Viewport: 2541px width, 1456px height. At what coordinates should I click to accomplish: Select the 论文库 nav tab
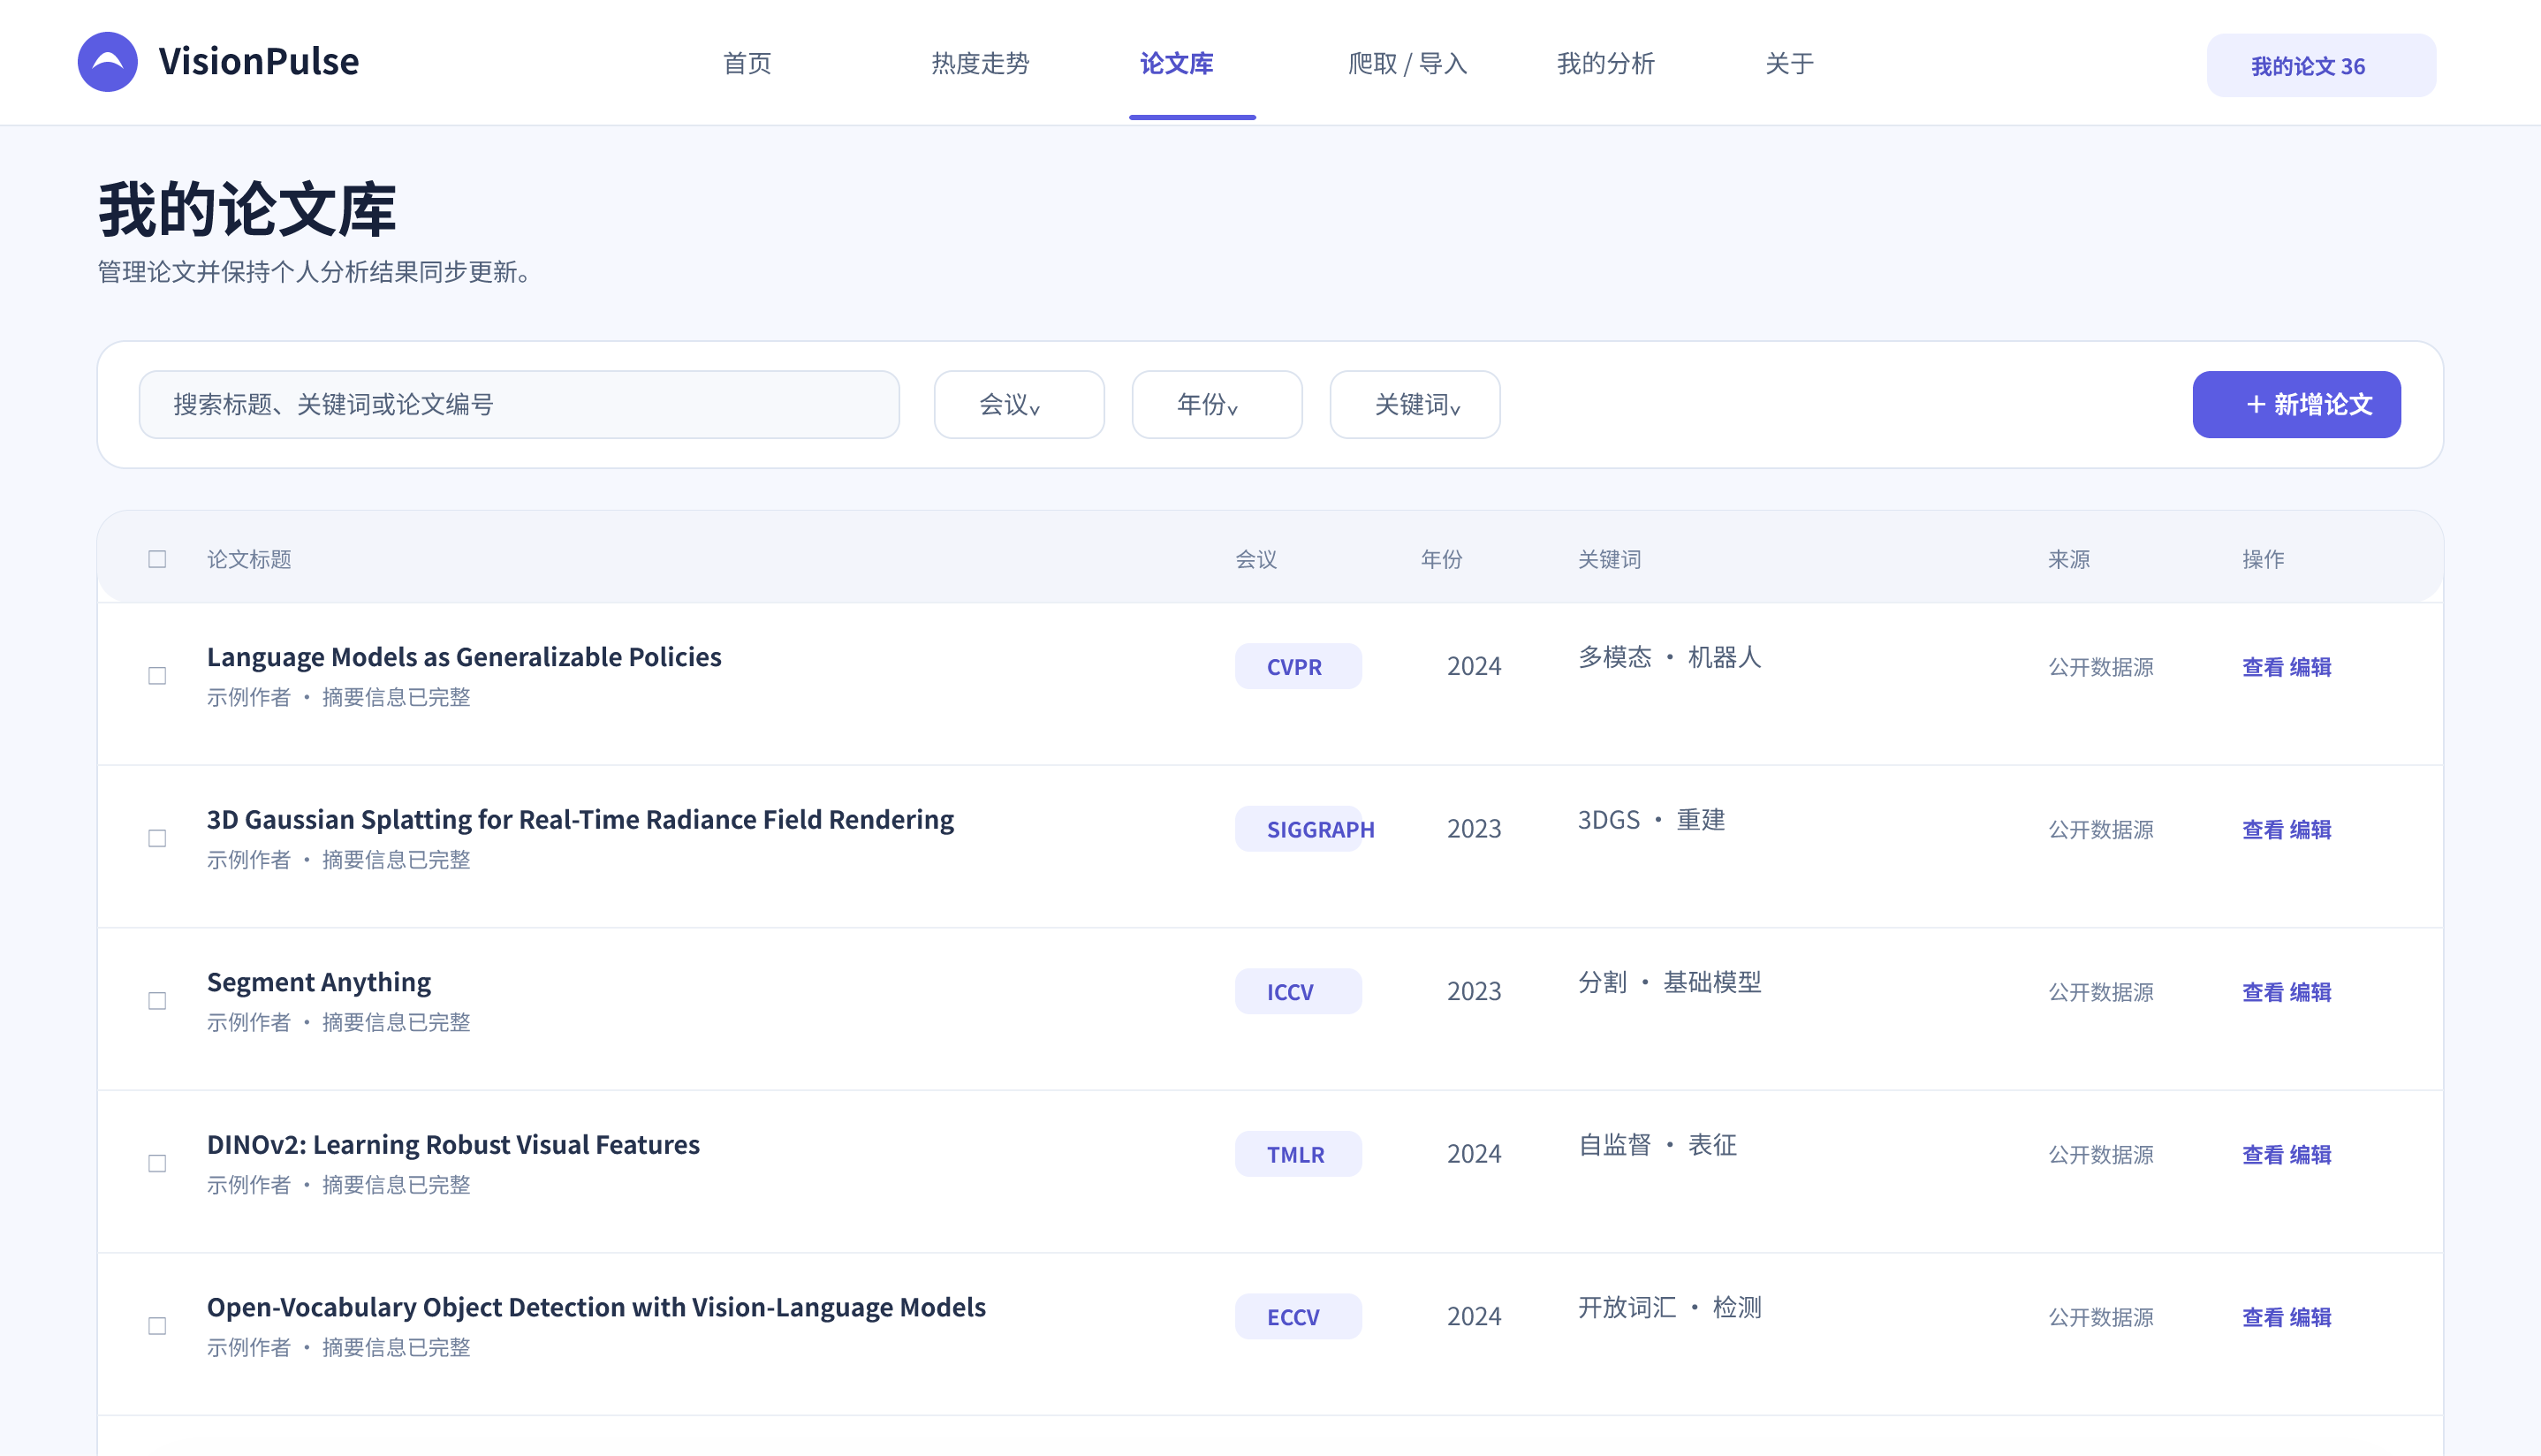click(1177, 64)
